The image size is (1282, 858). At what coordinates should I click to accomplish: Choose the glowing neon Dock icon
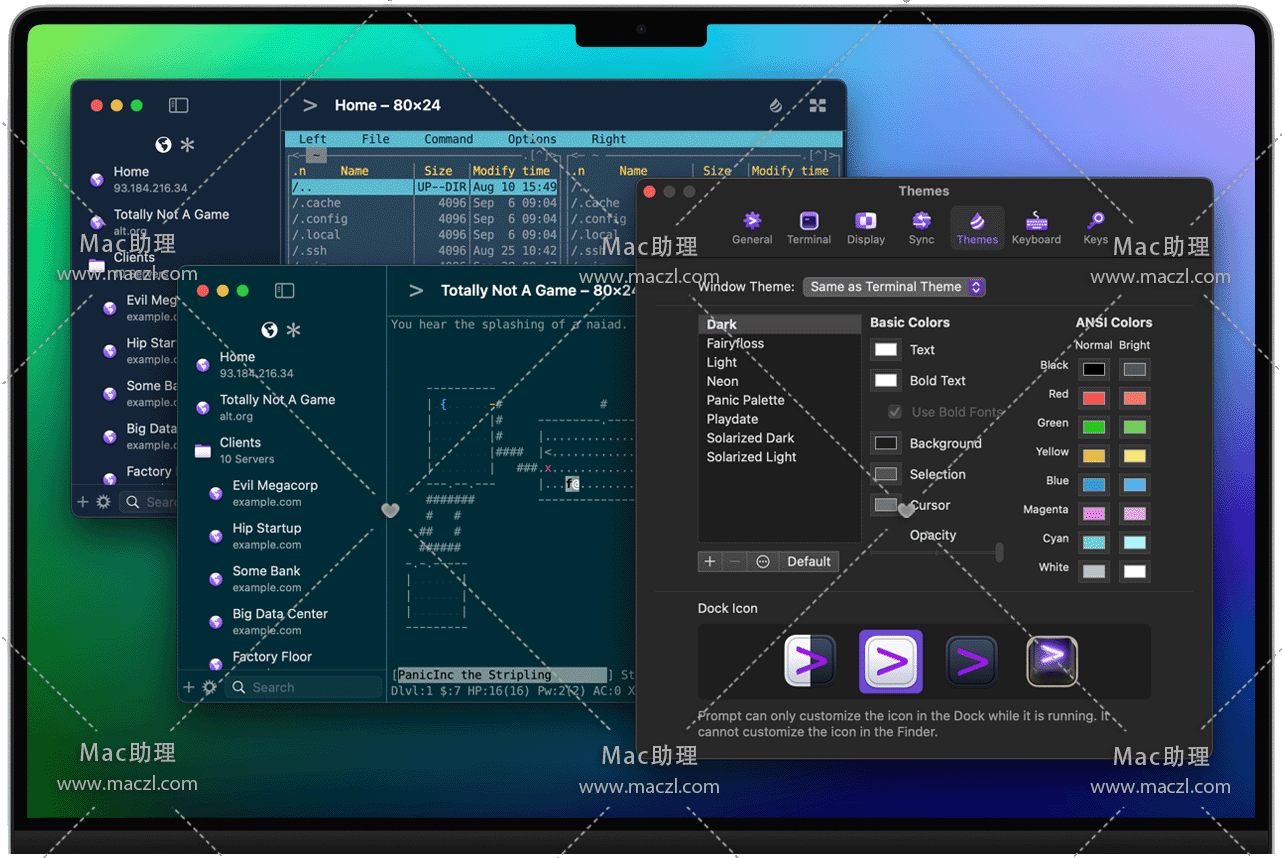coord(1052,661)
